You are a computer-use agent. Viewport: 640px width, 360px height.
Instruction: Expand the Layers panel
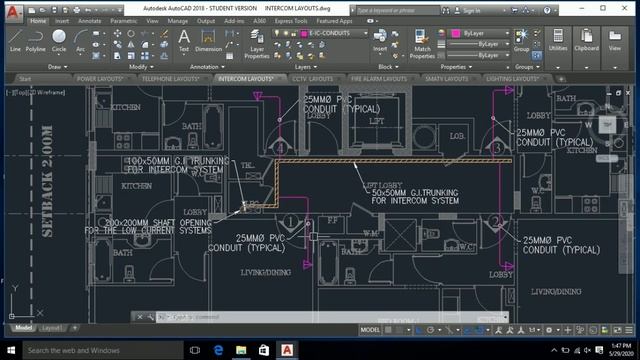(306, 67)
